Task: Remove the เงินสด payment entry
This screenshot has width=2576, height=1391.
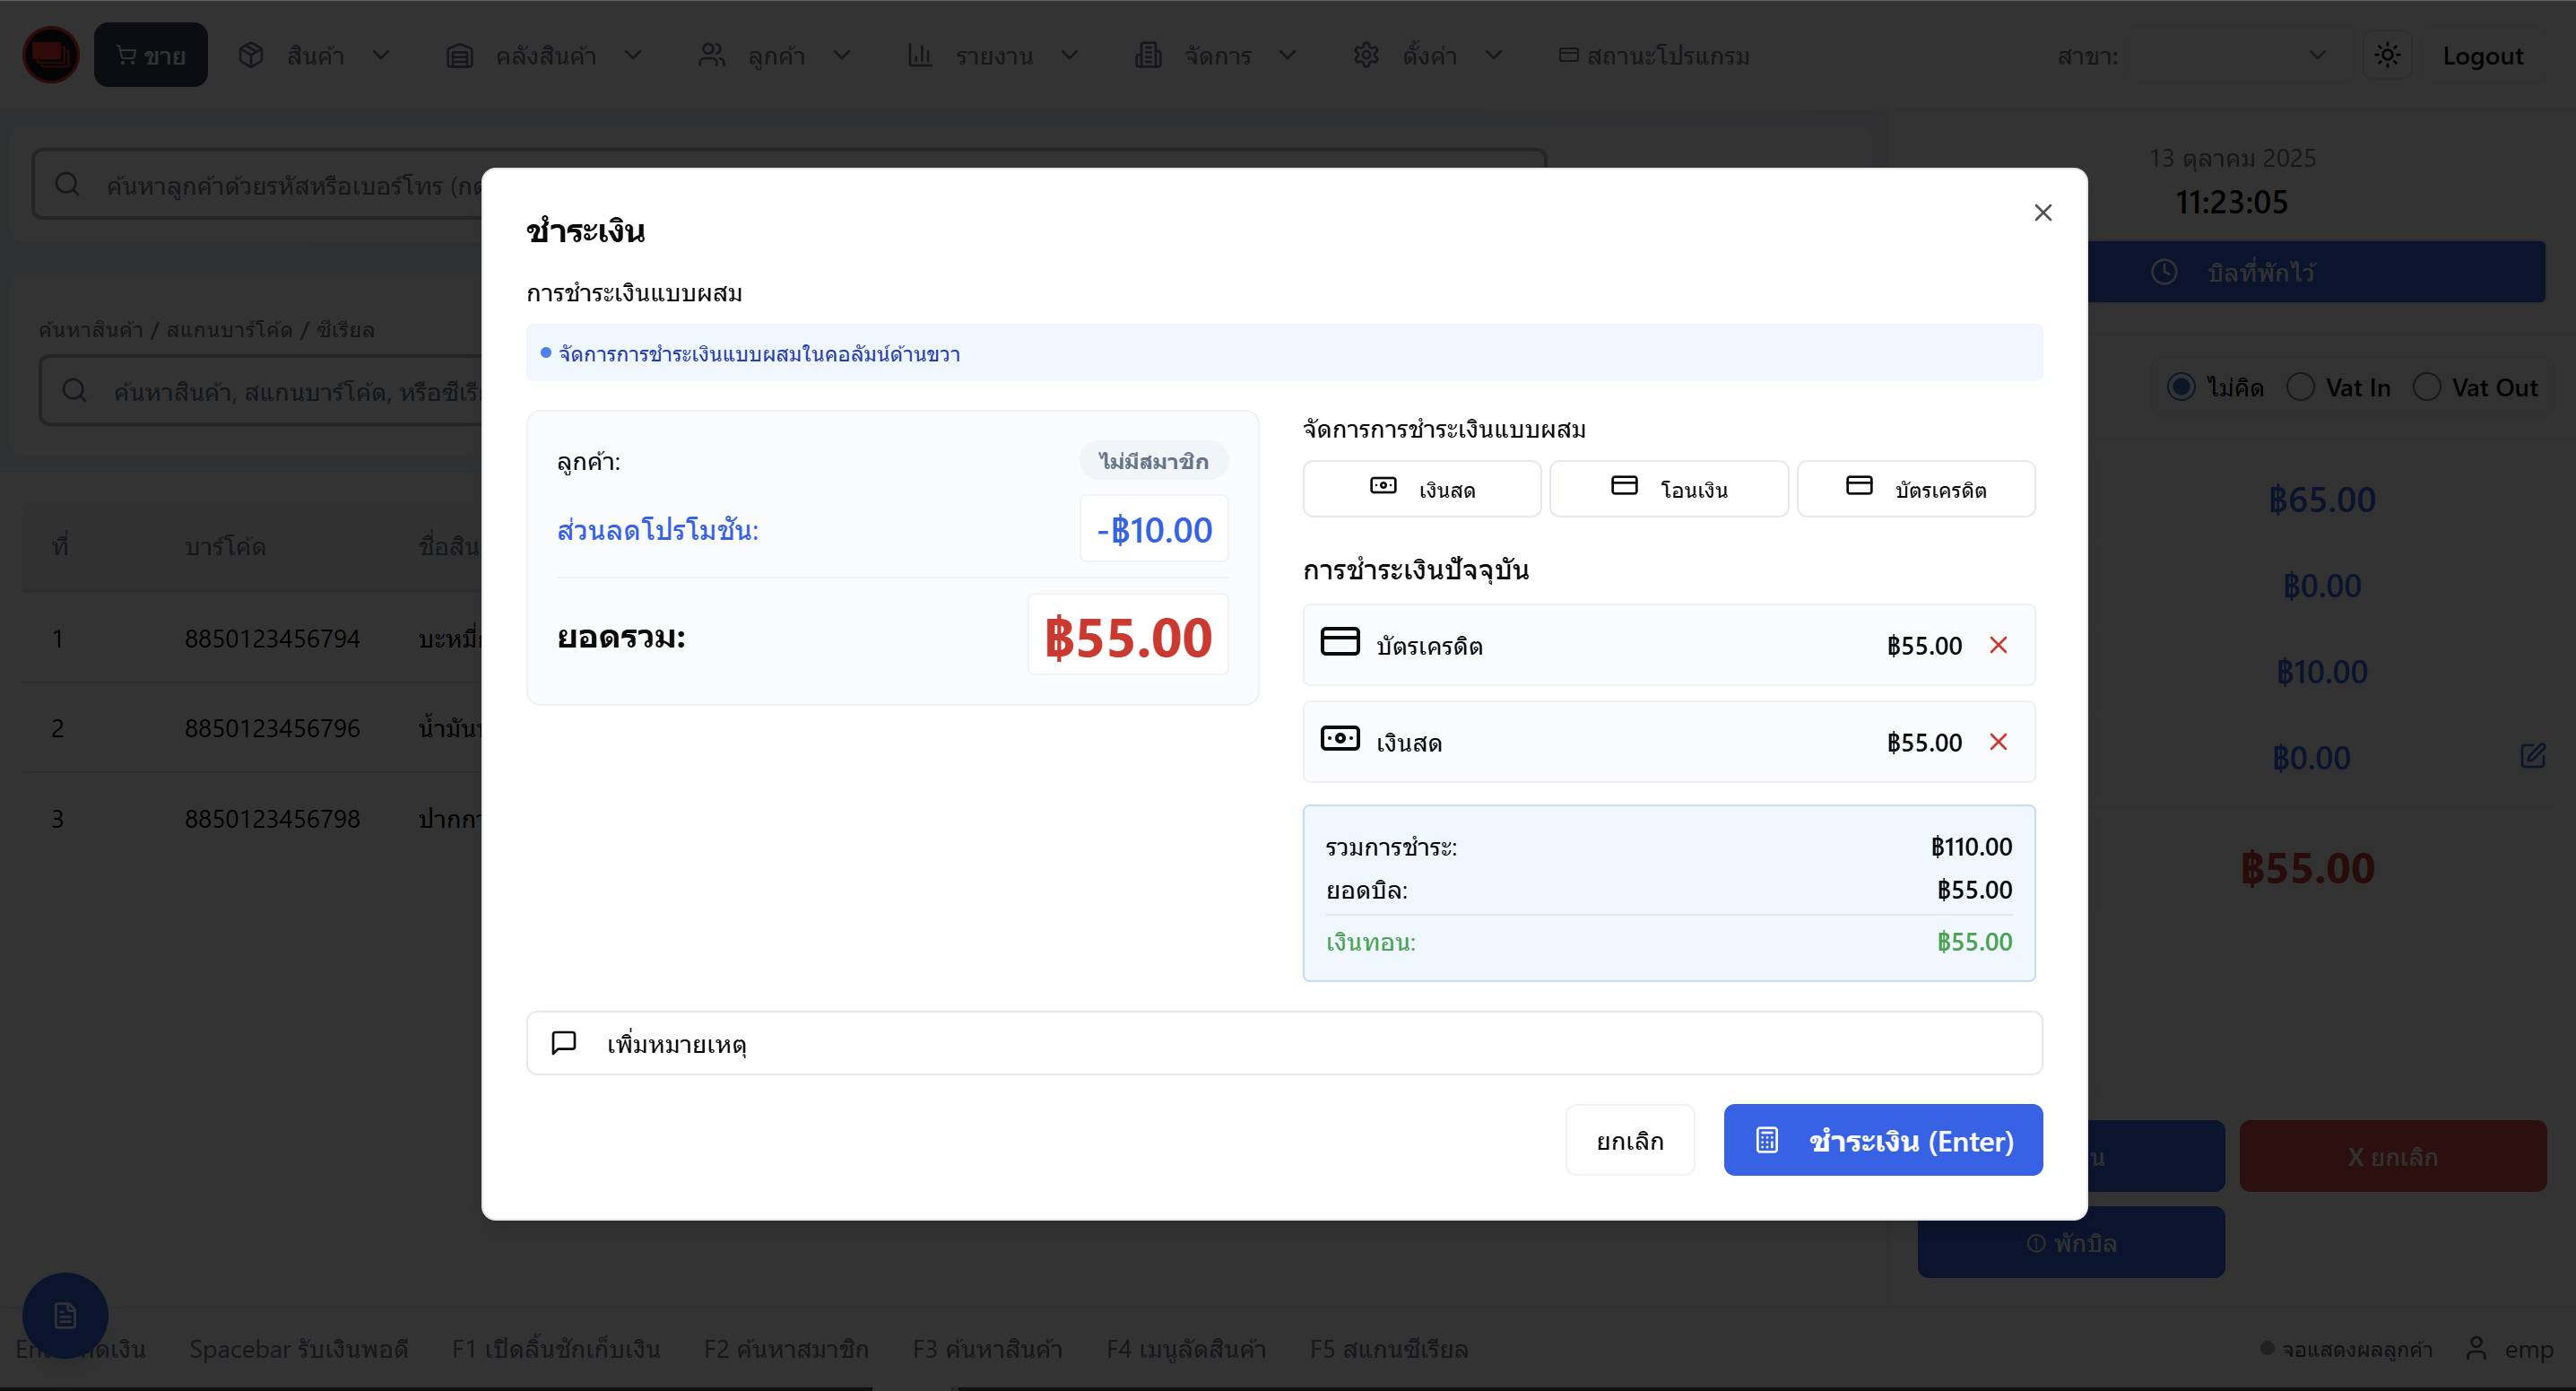Action: (x=1998, y=742)
